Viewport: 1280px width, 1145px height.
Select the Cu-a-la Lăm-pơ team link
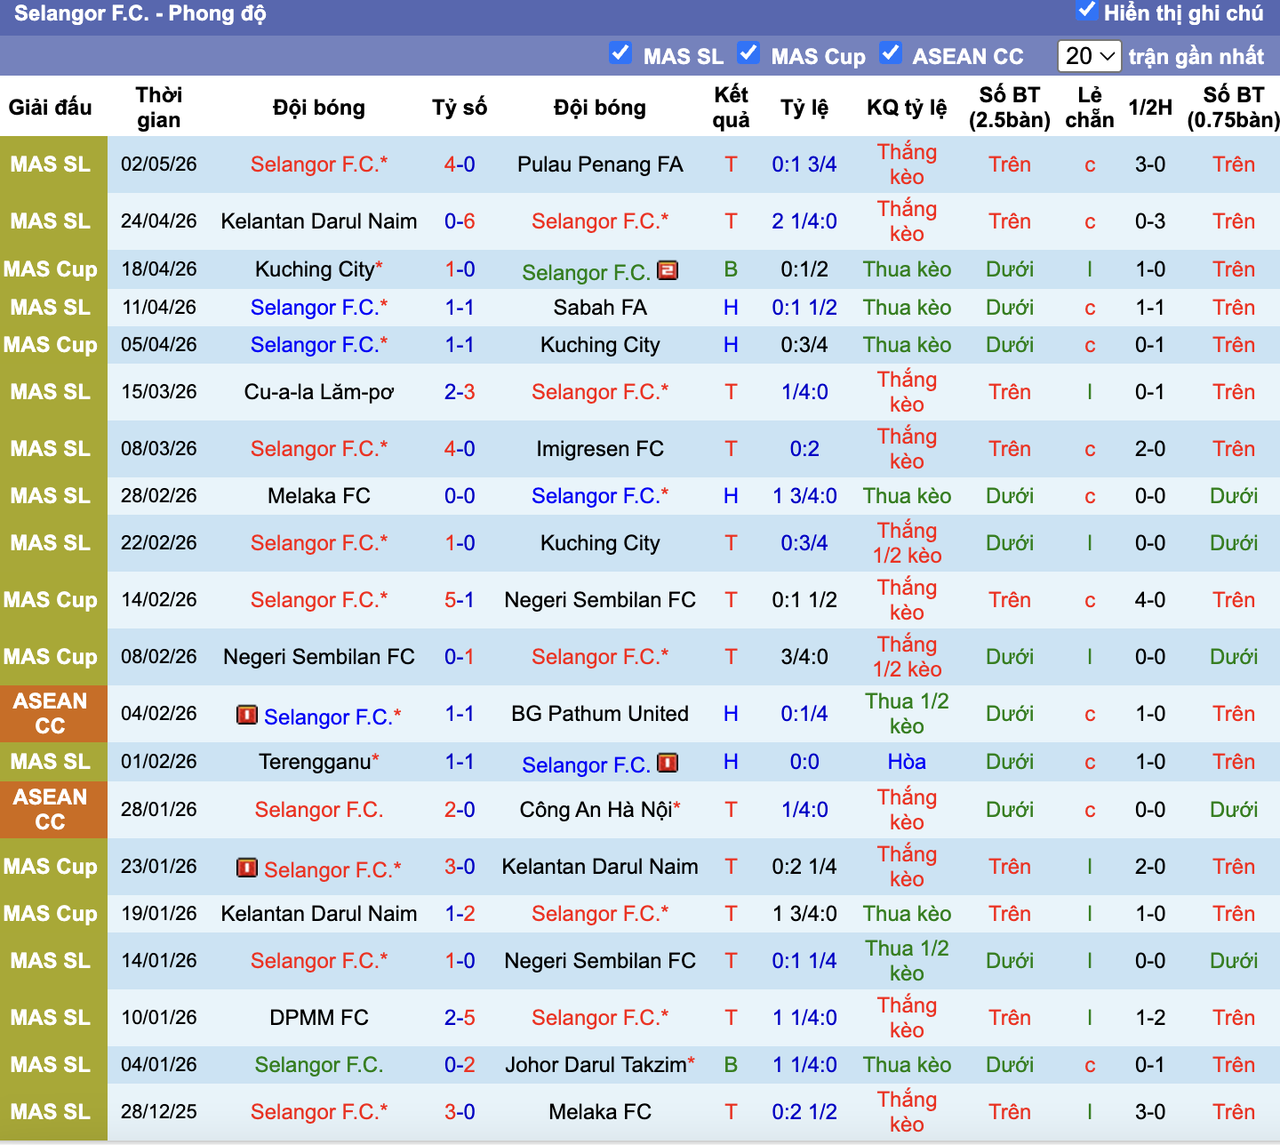point(319,392)
